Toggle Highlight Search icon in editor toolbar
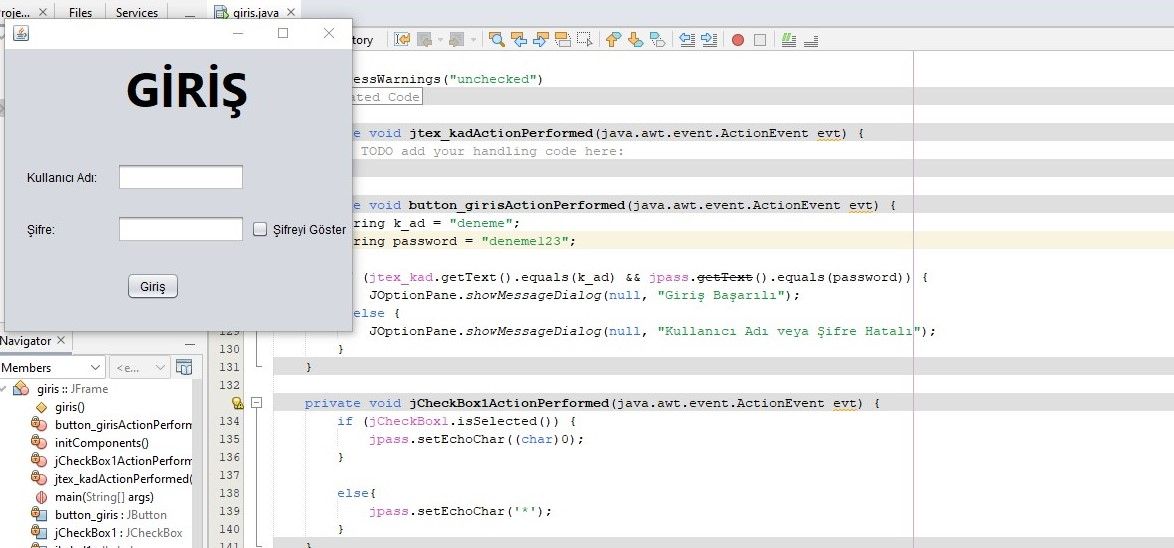Screen dimensions: 1174x548 tap(563, 40)
